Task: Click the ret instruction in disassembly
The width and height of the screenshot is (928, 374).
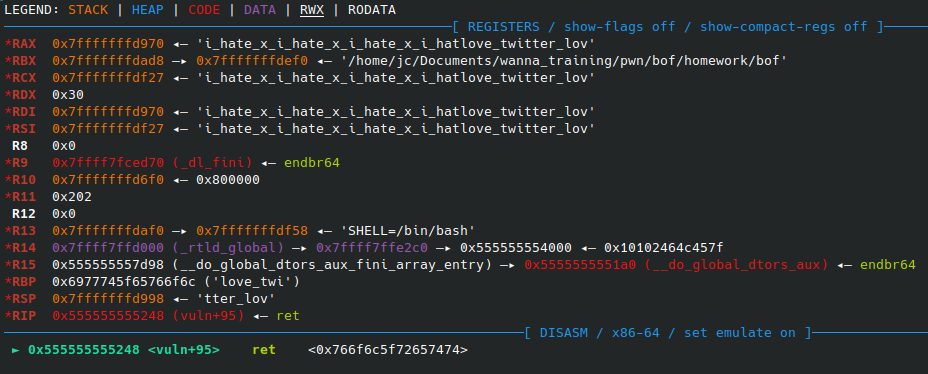Action: pos(264,349)
